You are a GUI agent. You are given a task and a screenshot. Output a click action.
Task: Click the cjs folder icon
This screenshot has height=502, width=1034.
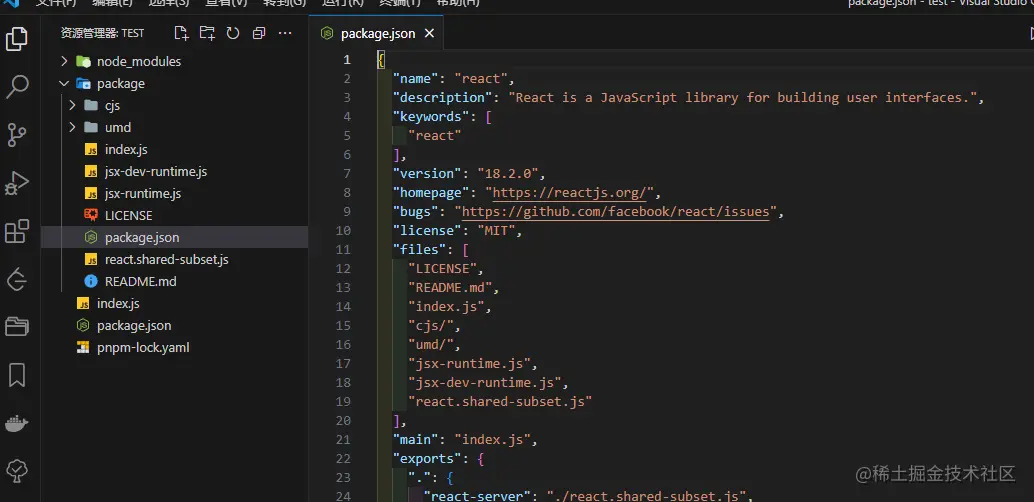click(91, 106)
